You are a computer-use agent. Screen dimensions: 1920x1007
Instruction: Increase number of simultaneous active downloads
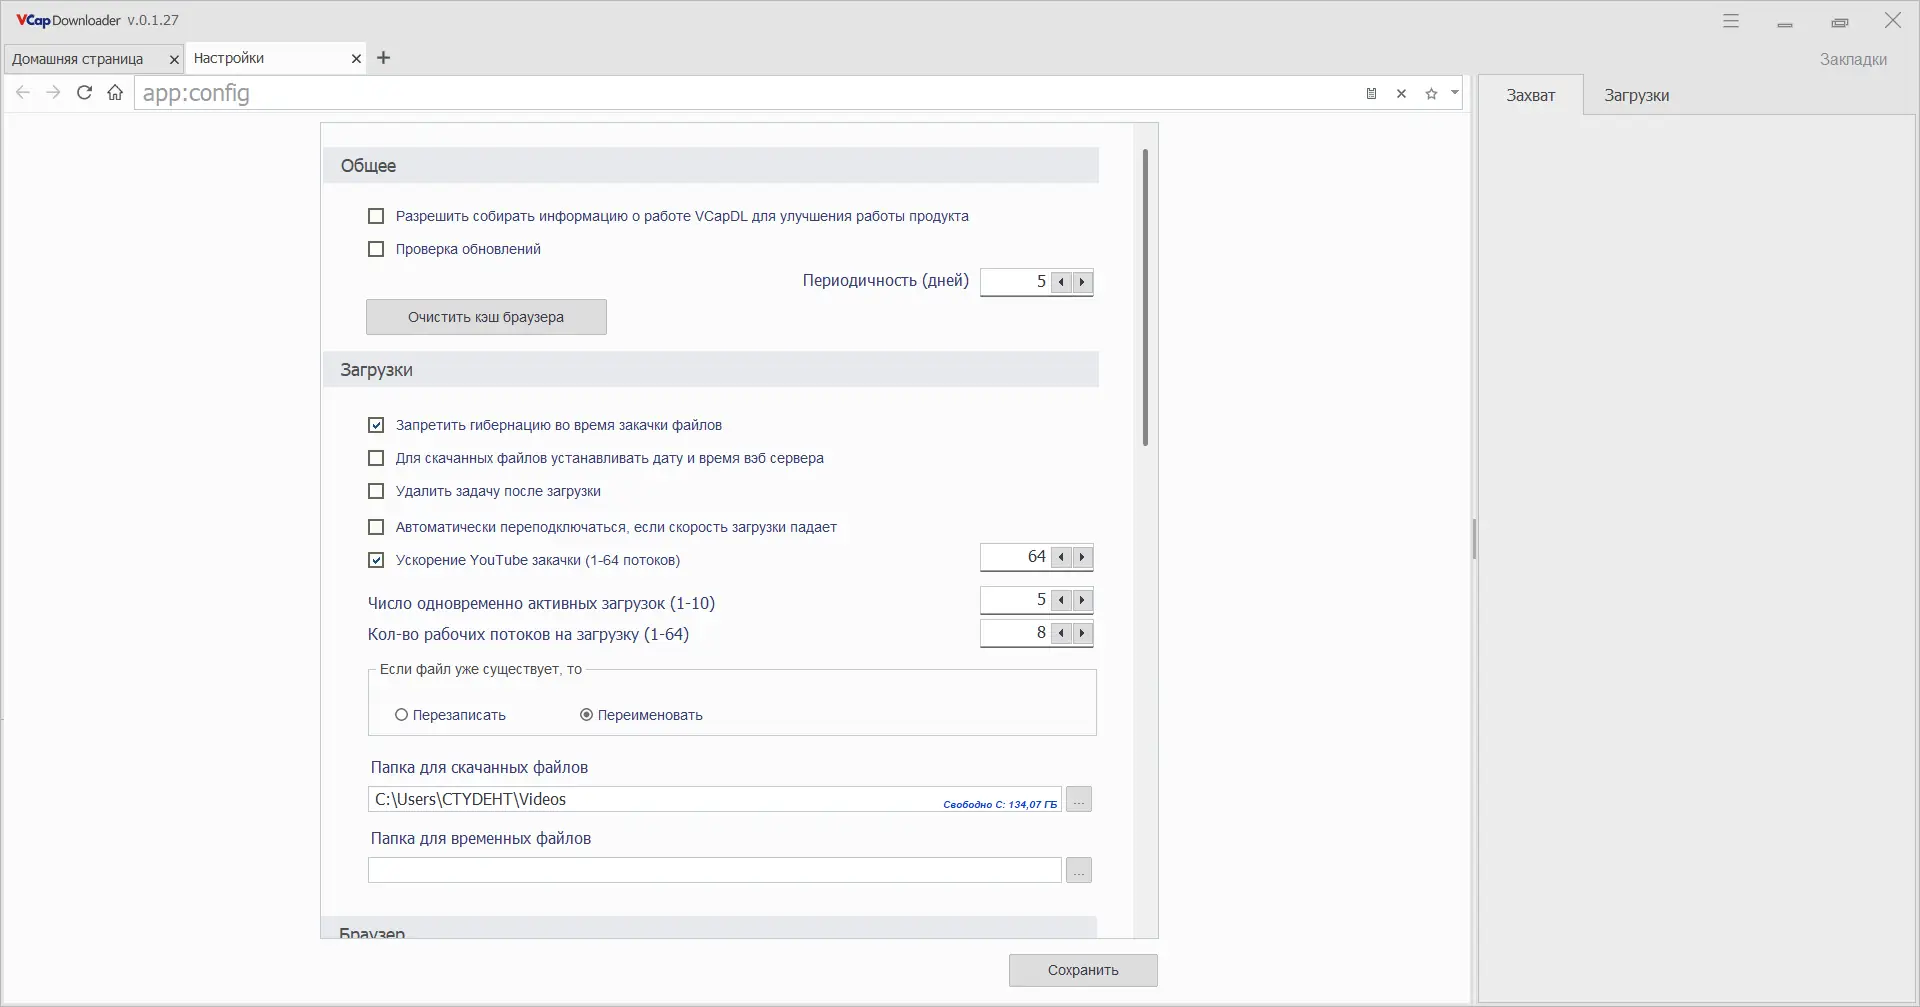point(1082,600)
